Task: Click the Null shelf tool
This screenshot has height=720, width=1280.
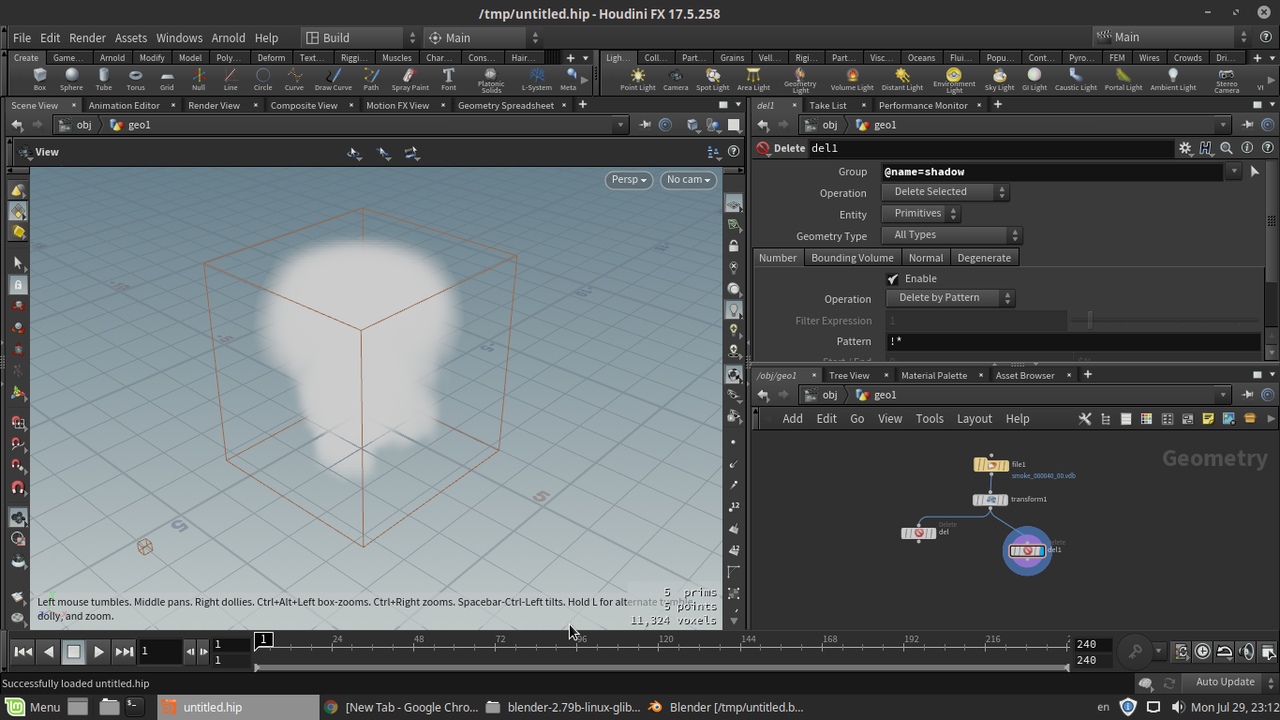Action: 198,79
